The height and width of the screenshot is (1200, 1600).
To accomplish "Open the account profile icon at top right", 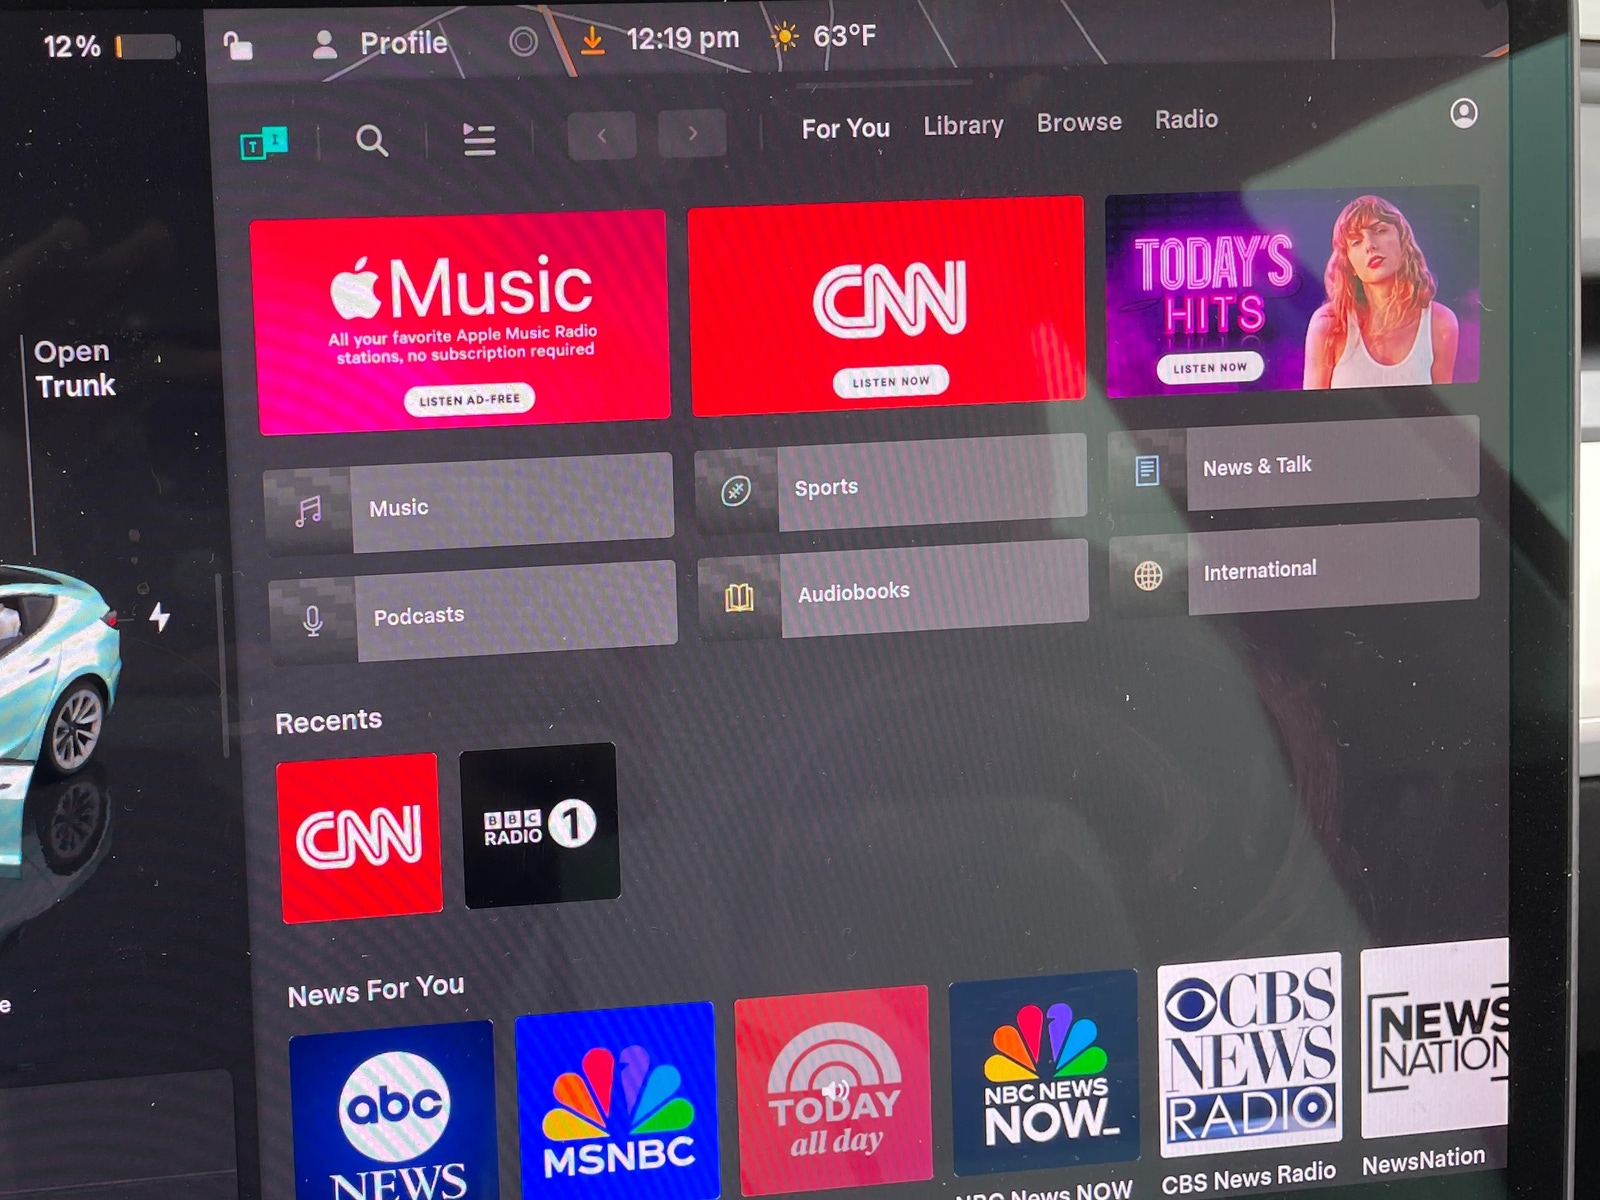I will (1464, 114).
